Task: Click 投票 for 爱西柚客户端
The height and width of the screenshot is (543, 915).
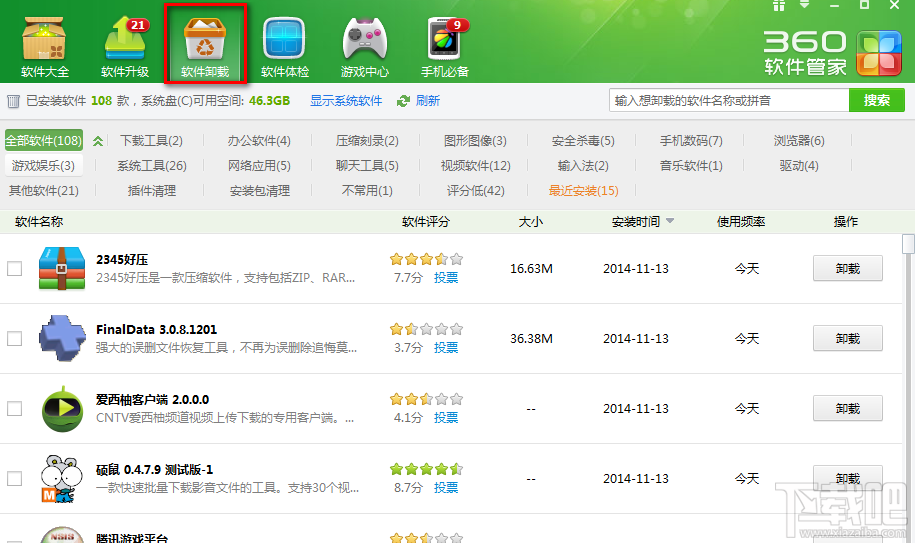Action: 446,418
